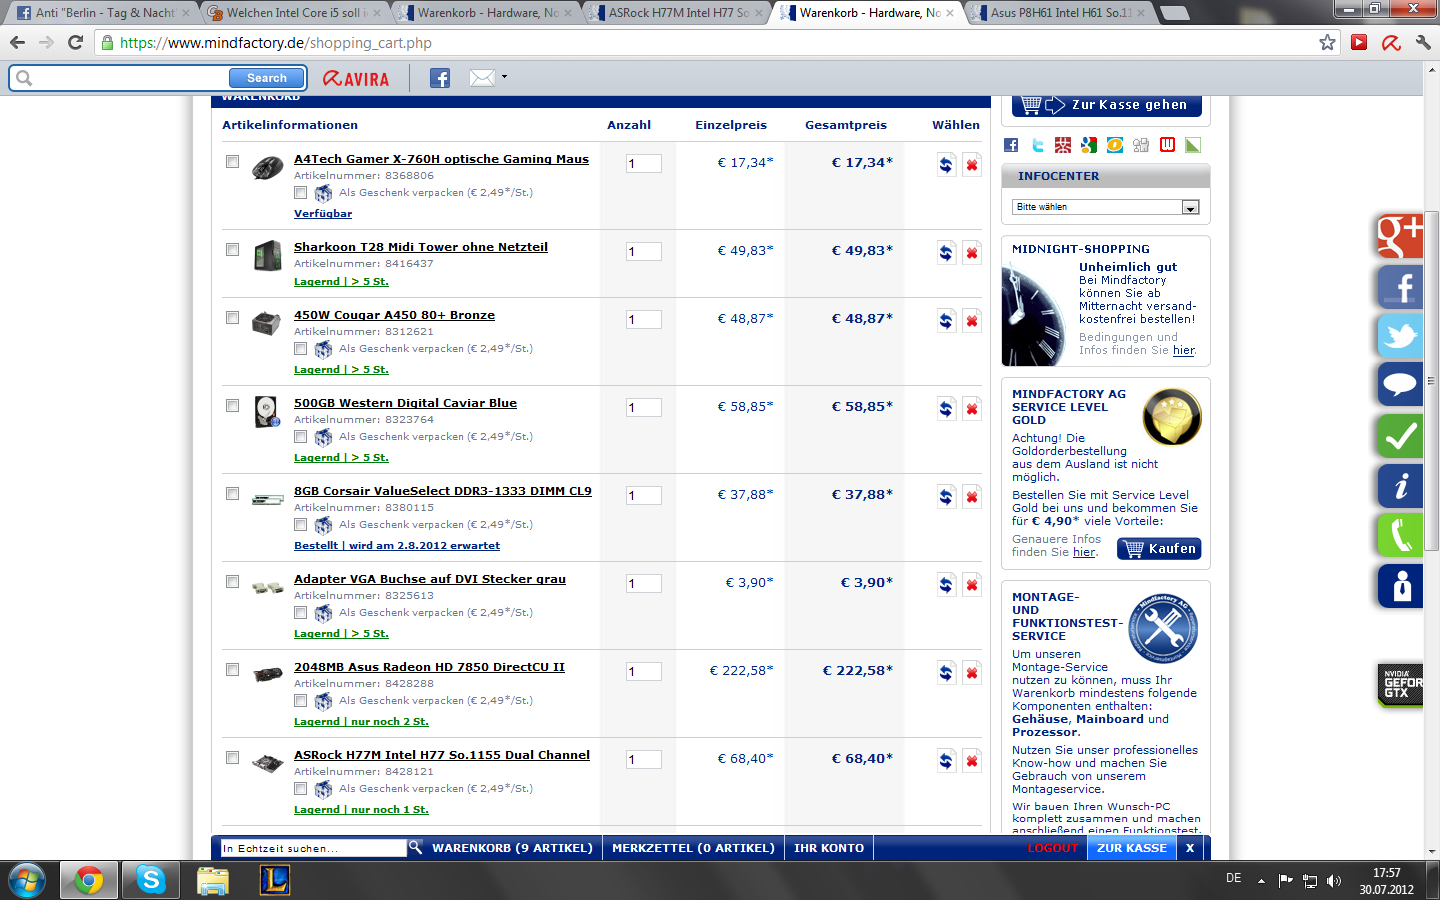Click the taskbar volume speaker icon

(x=1333, y=881)
